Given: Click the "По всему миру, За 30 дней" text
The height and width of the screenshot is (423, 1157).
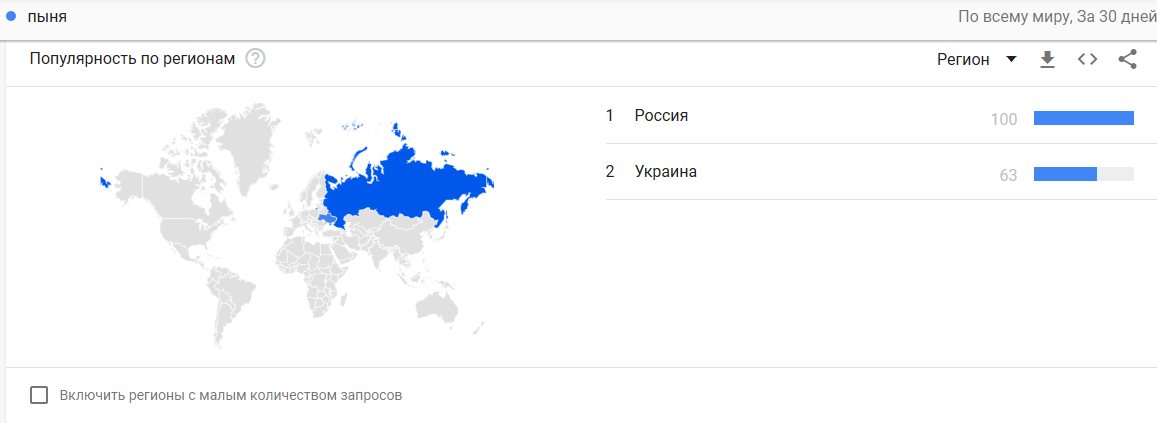Looking at the screenshot, I should [1056, 17].
